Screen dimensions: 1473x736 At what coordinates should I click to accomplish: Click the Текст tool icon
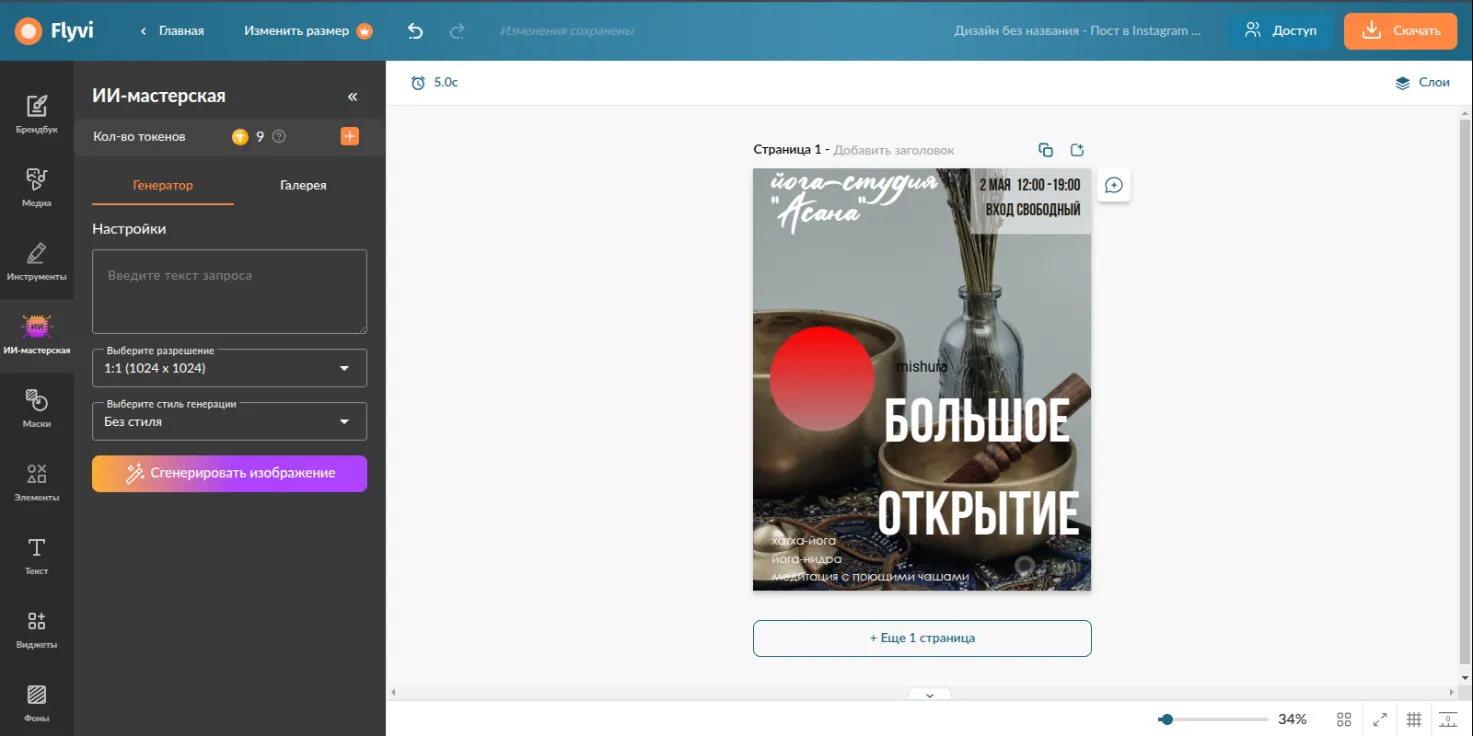(x=37, y=550)
